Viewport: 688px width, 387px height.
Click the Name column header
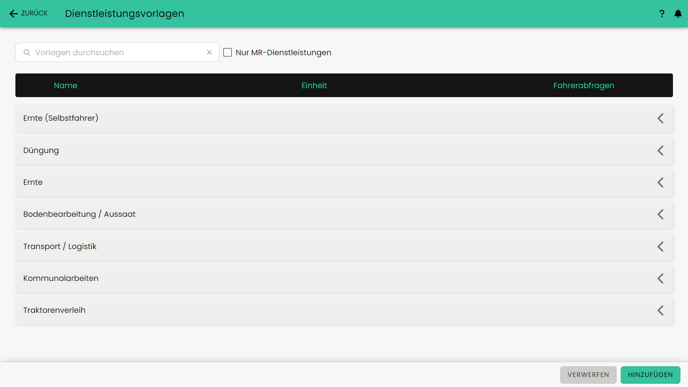point(65,86)
